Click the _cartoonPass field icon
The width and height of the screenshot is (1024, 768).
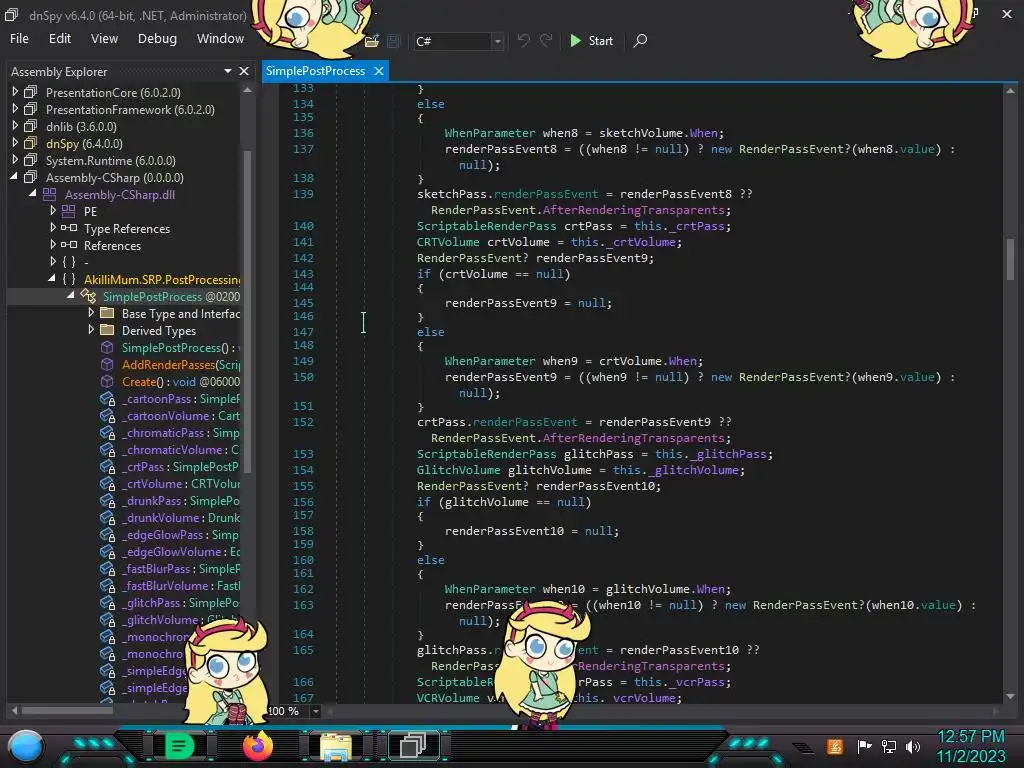[107, 398]
